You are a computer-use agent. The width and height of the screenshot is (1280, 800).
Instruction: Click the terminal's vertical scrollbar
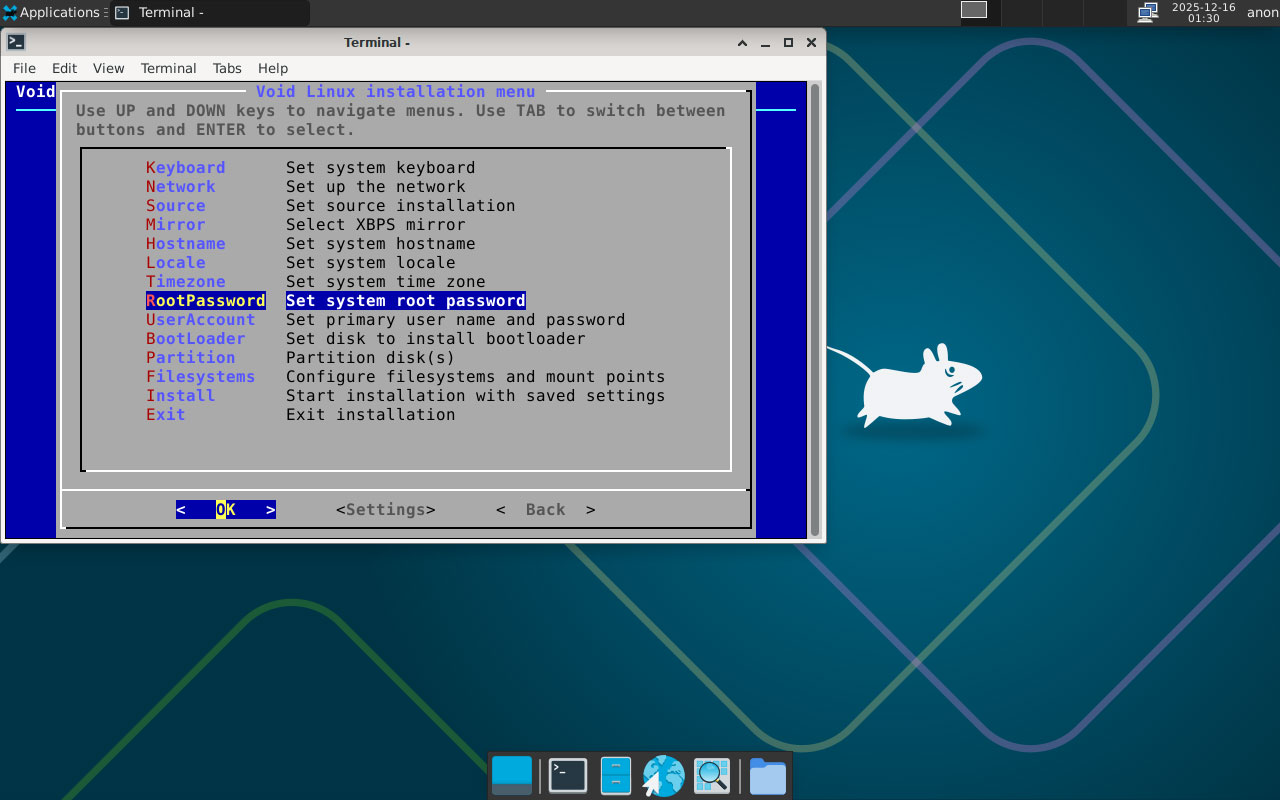click(x=815, y=310)
